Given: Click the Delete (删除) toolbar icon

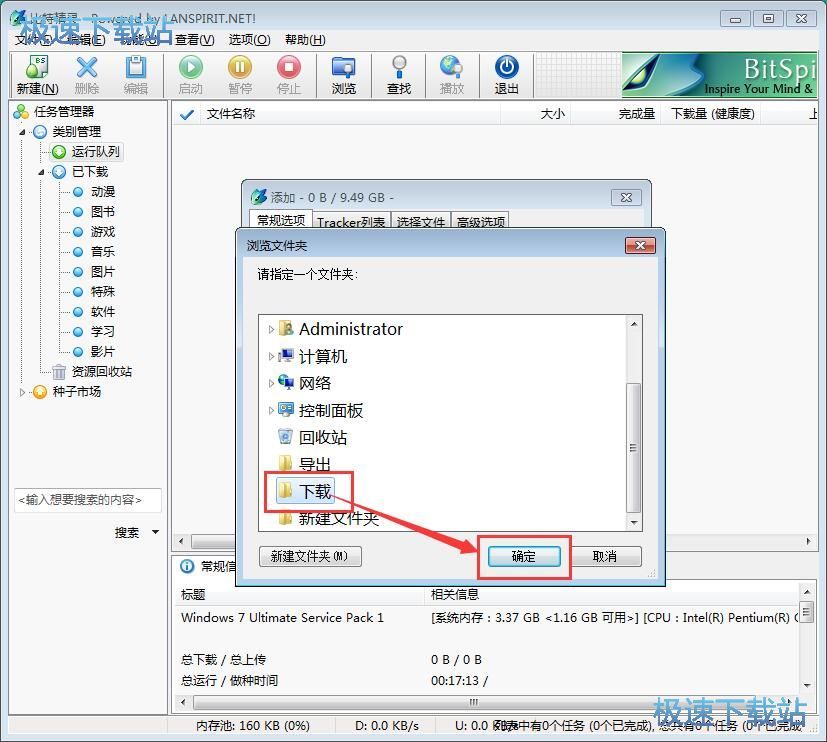Looking at the screenshot, I should (87, 75).
